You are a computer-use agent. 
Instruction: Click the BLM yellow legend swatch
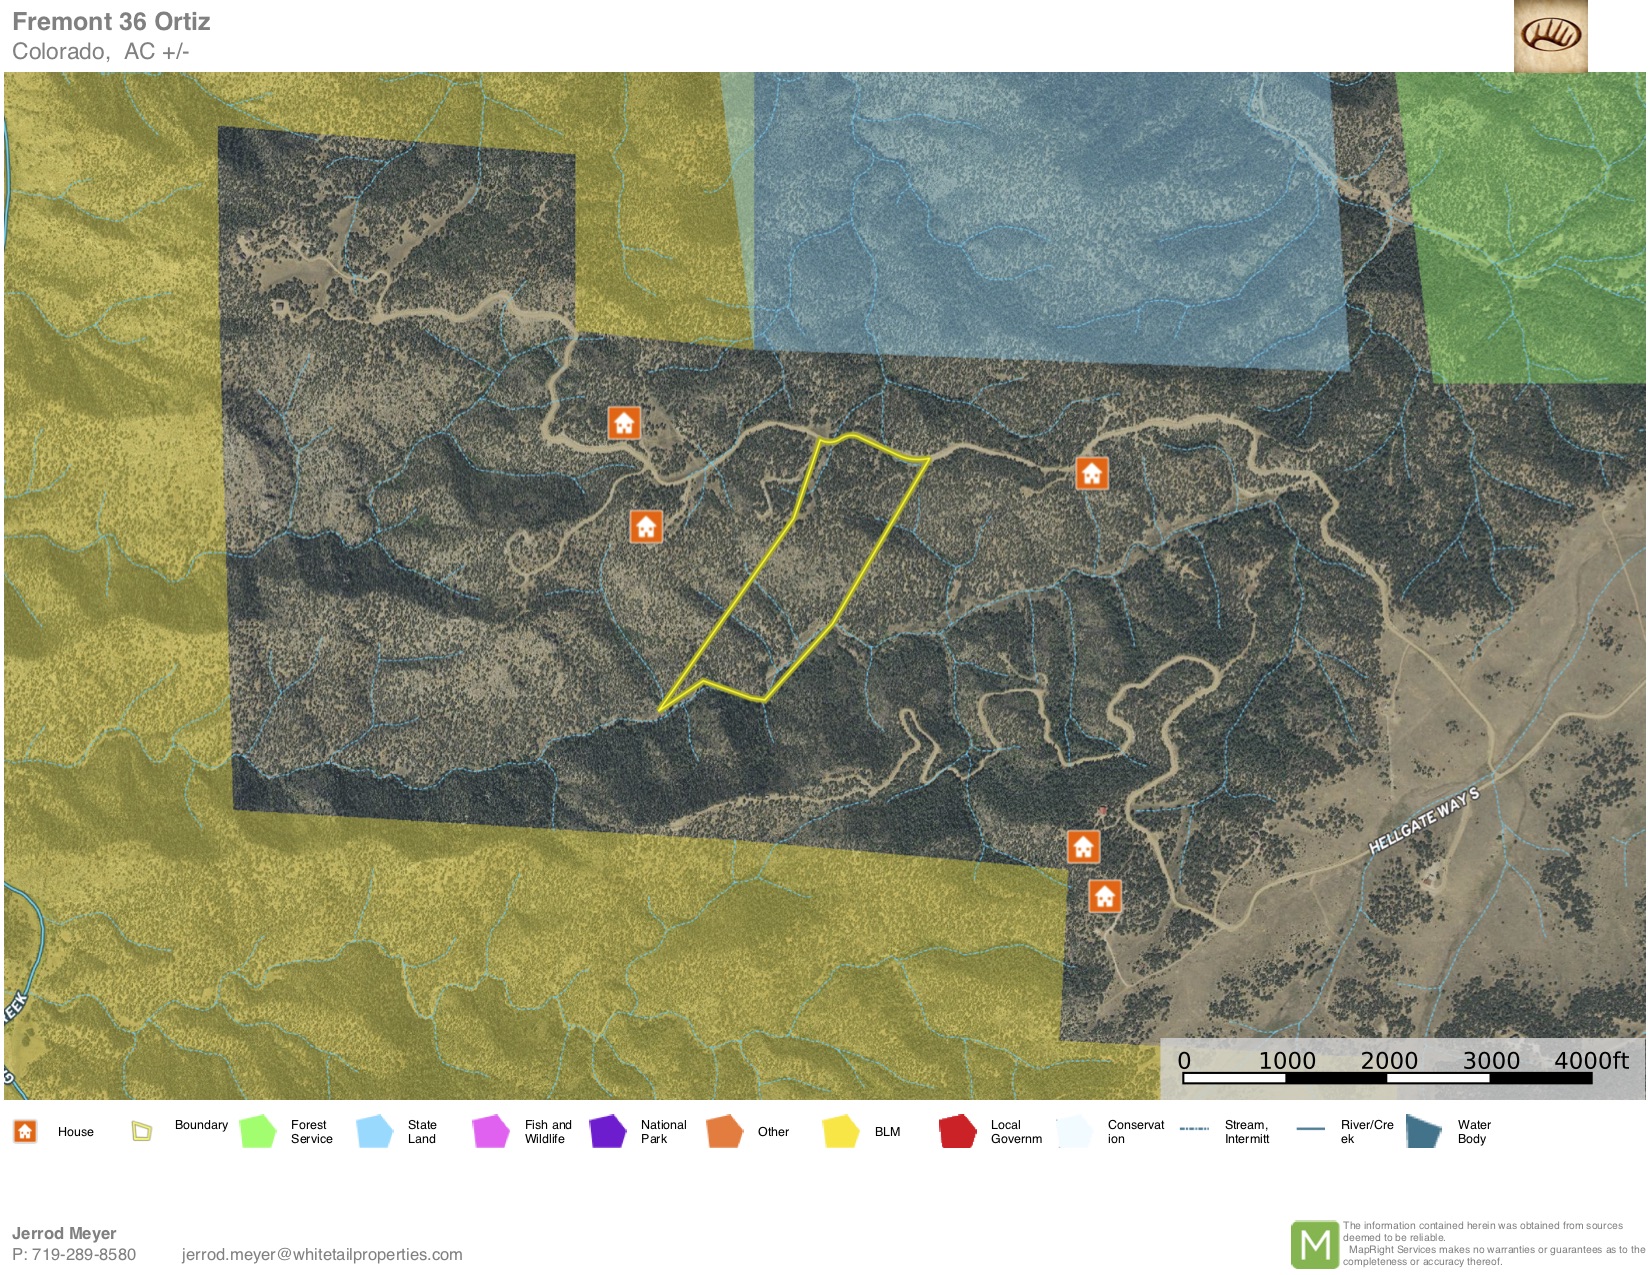(x=841, y=1131)
